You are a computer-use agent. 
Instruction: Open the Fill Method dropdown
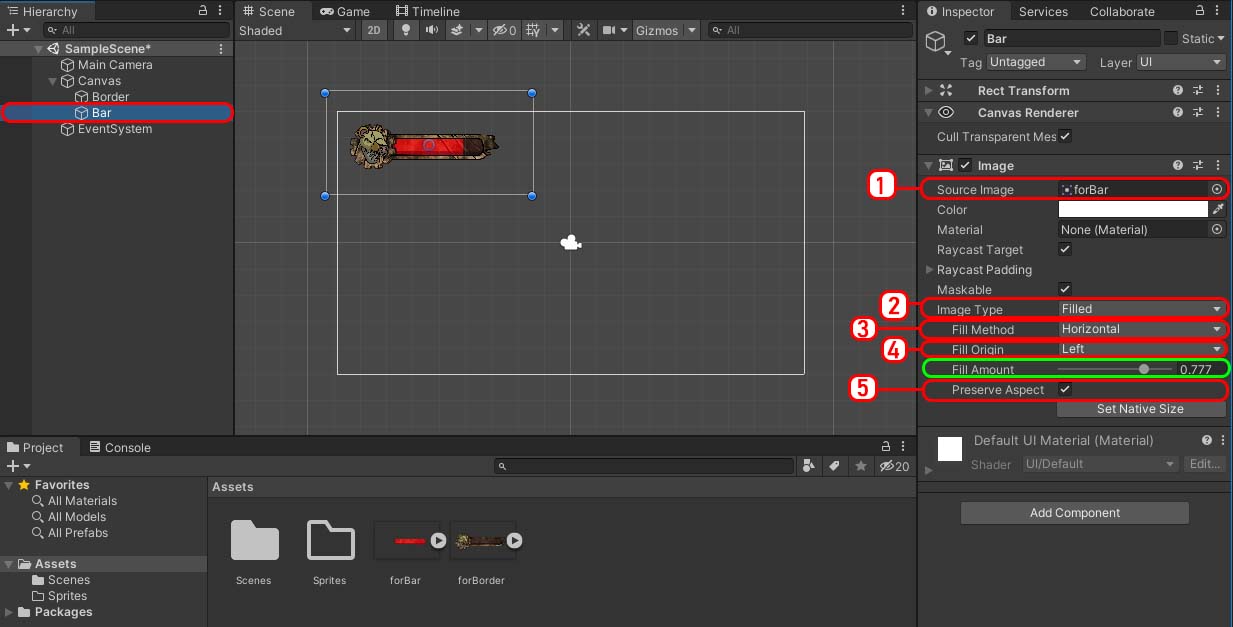1141,329
